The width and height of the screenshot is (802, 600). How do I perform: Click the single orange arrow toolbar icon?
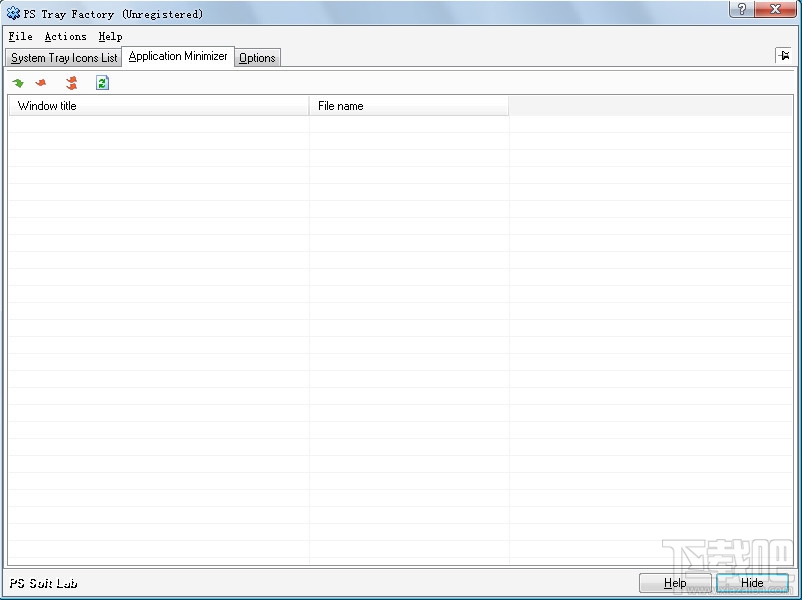pos(41,83)
